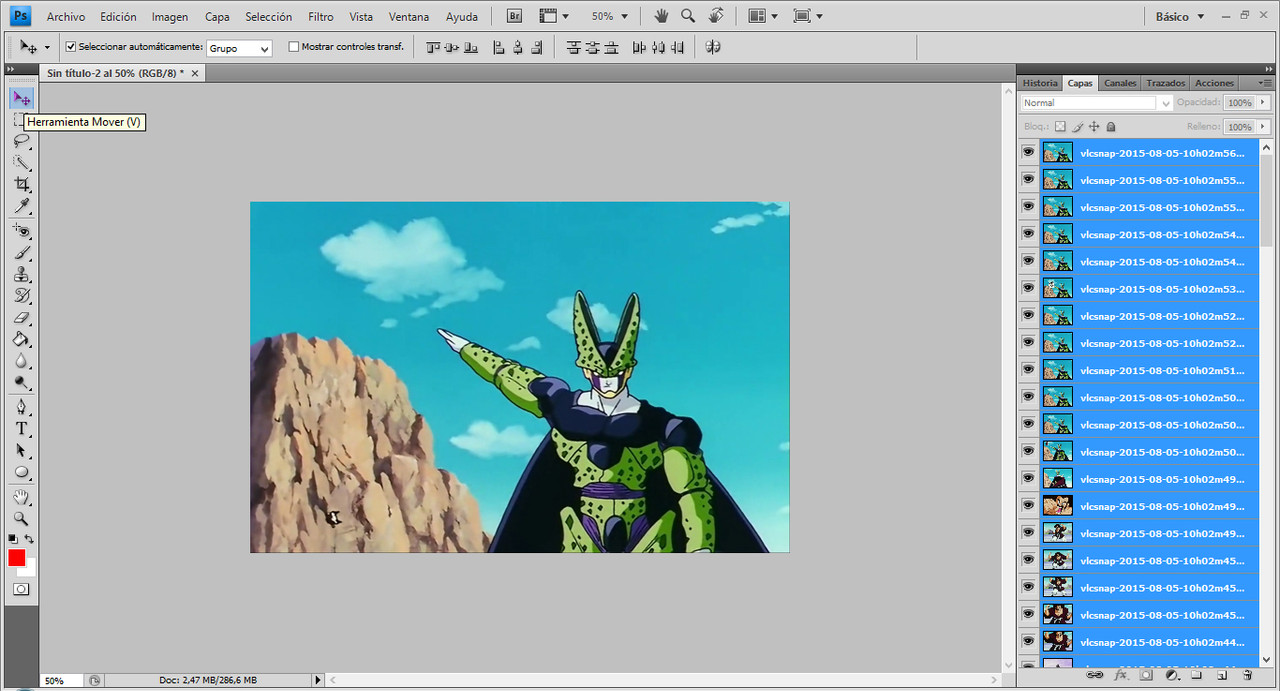This screenshot has height=691, width=1280.
Task: Enable Mostrar controles transf. checkbox
Action: tap(293, 46)
